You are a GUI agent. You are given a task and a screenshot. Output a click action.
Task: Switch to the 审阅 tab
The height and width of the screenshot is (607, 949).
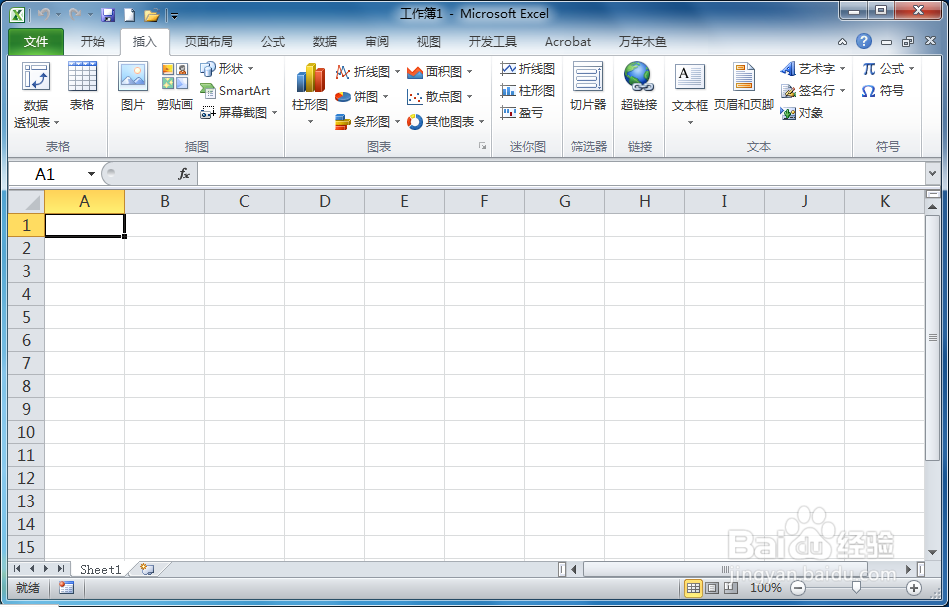pos(377,42)
